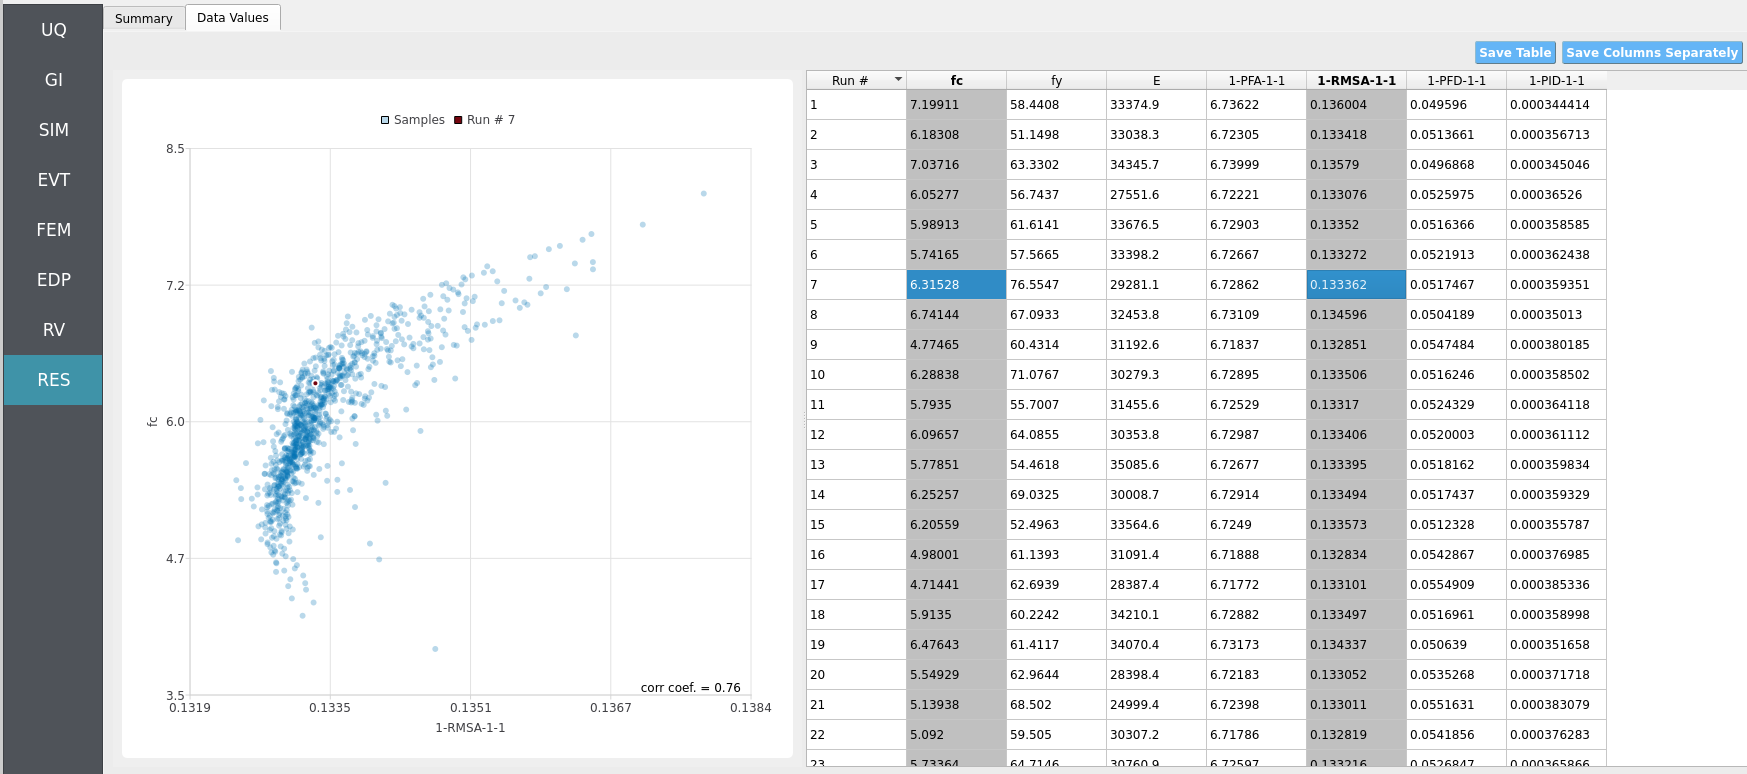Viewport: 1747px width, 774px height.
Task: Click E cell 33374.9
Action: [1156, 104]
